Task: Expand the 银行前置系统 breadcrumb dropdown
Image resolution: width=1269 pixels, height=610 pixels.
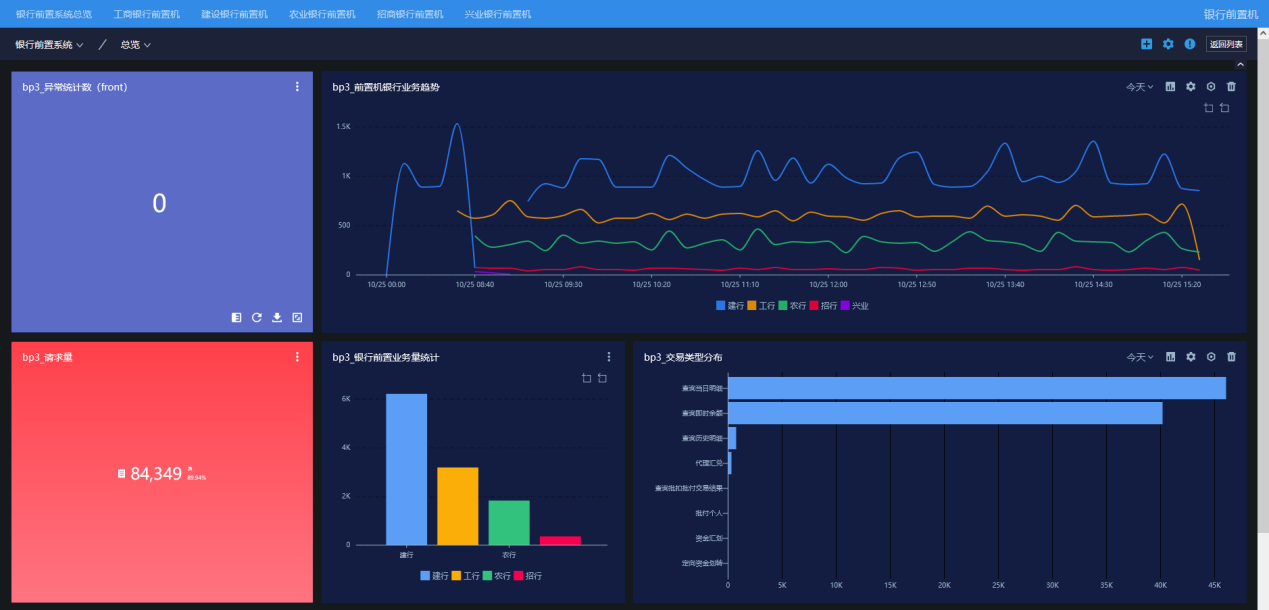Action: pyautogui.click(x=49, y=45)
